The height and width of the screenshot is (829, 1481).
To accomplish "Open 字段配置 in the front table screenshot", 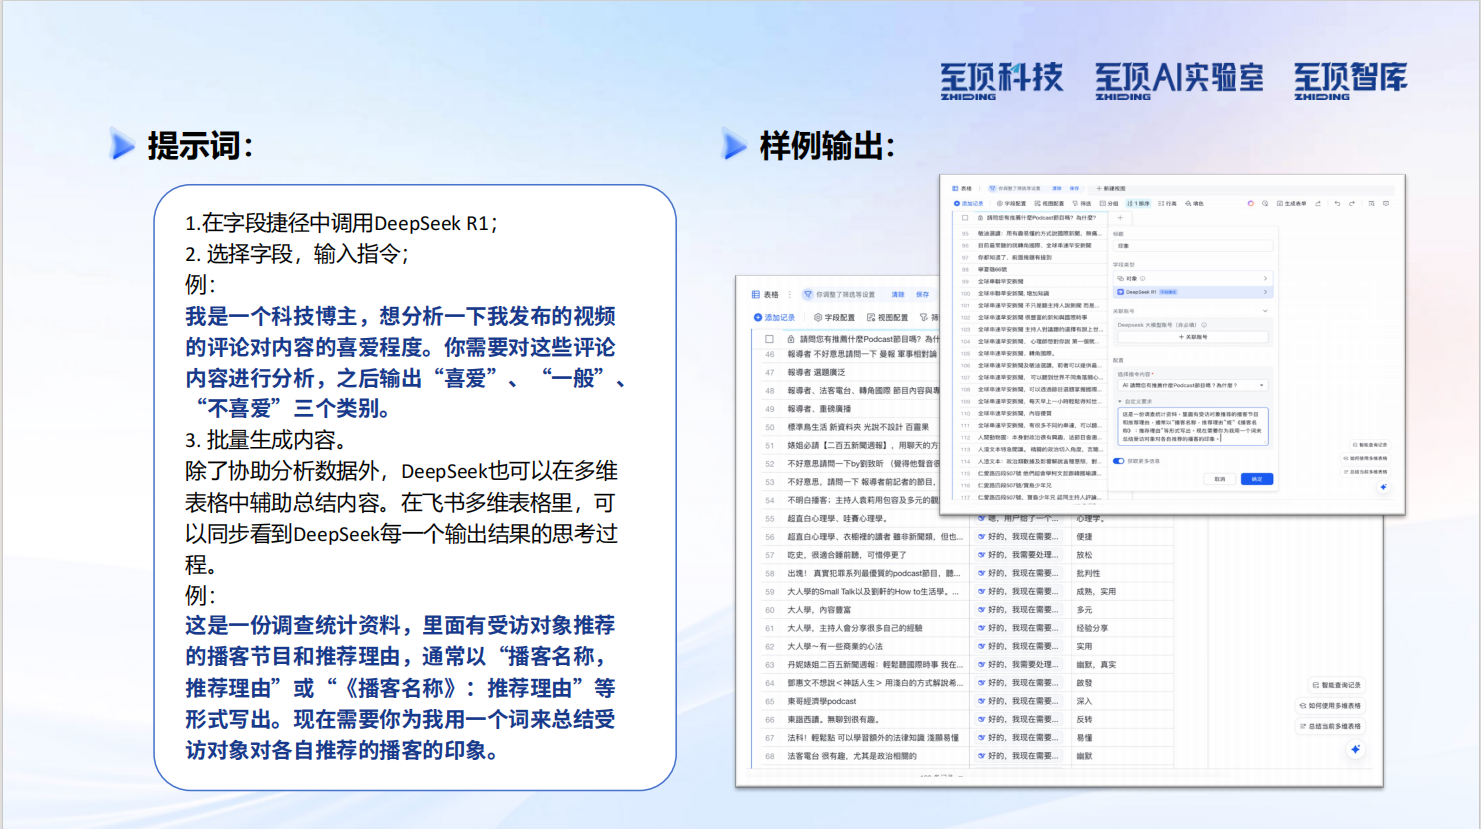I will click(1011, 203).
